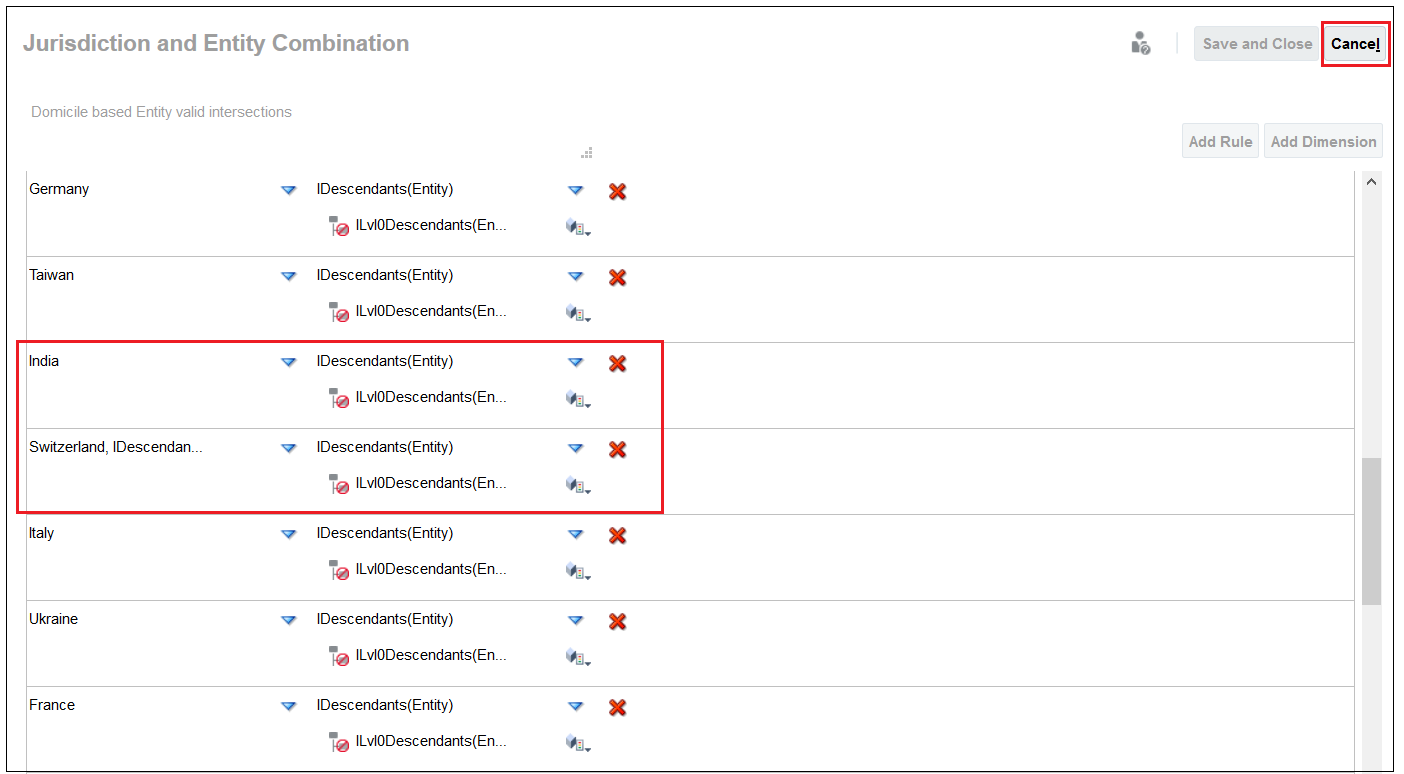Click ILvl0Descendants(En... in the Taiwan row
The width and height of the screenshot is (1404, 774).
pyautogui.click(x=431, y=311)
